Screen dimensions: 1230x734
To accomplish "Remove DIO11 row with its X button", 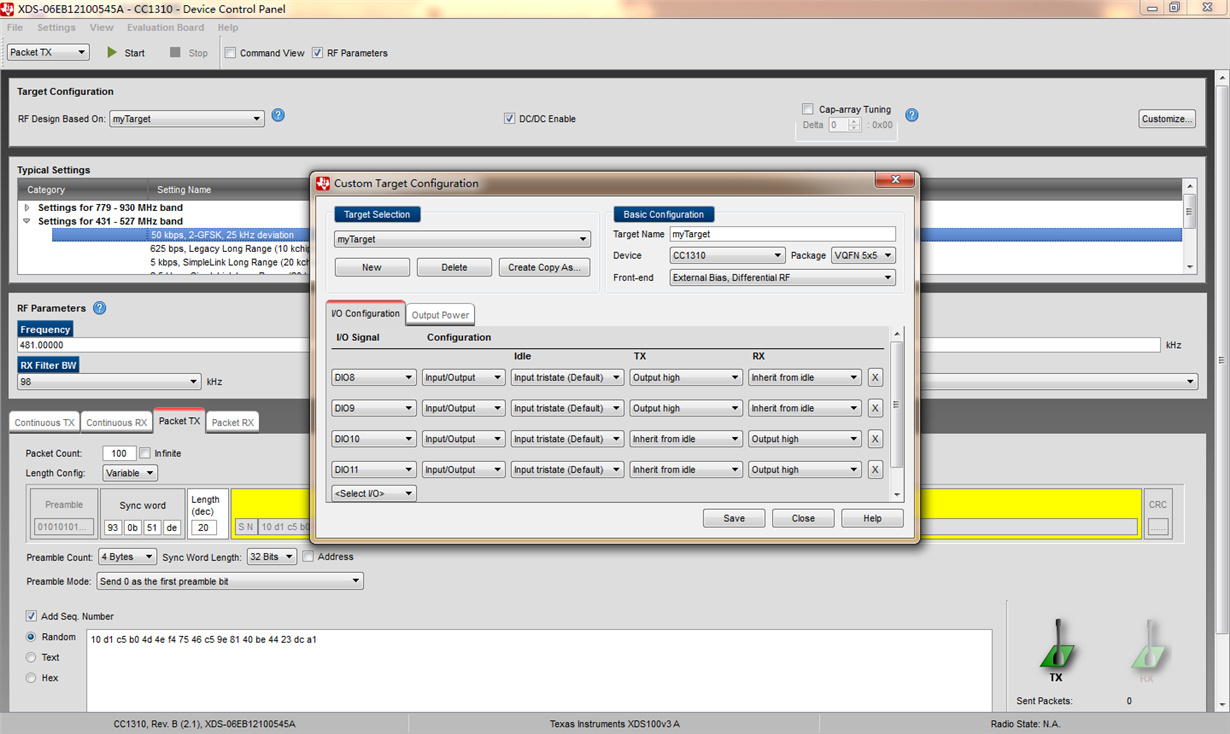I will [875, 470].
